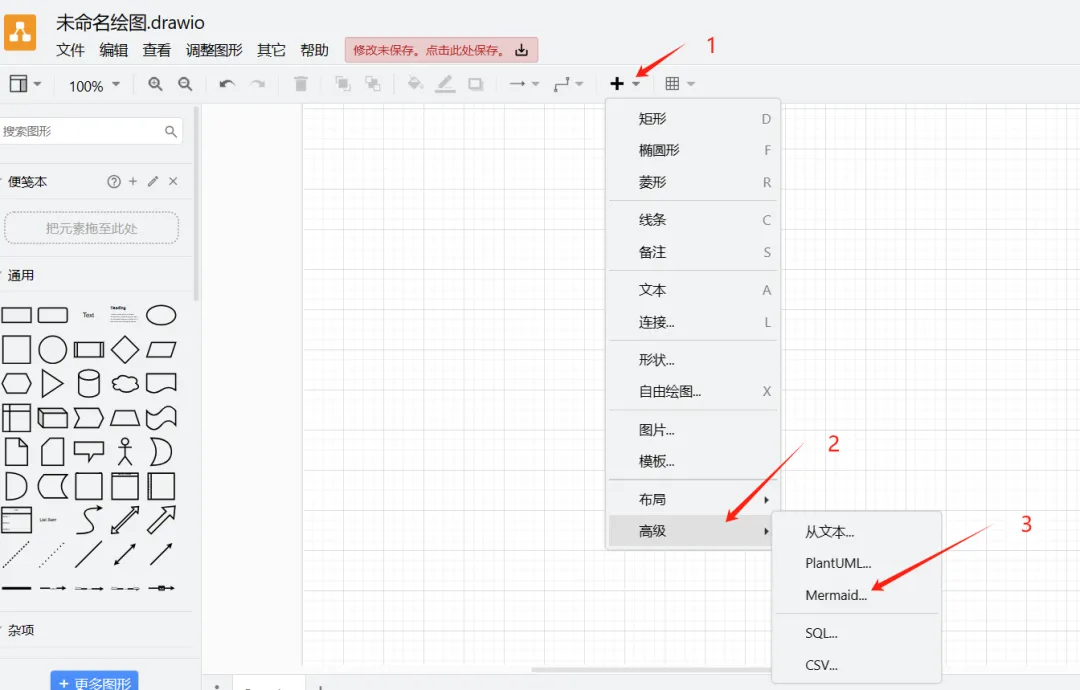
Task: Zoom in with magnifier plus icon
Action: (156, 84)
